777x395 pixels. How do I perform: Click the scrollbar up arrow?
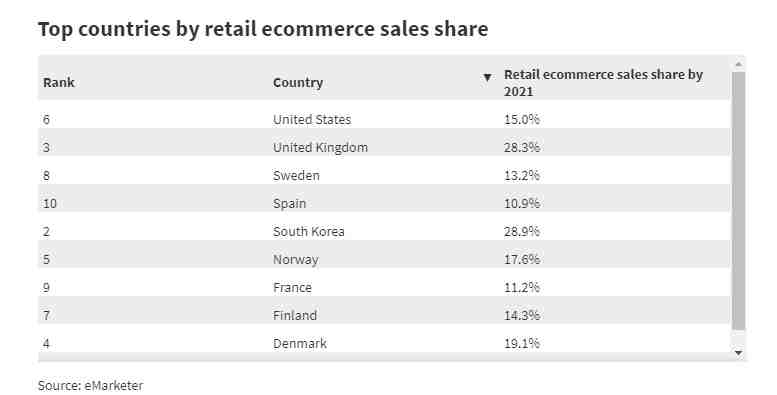738,64
